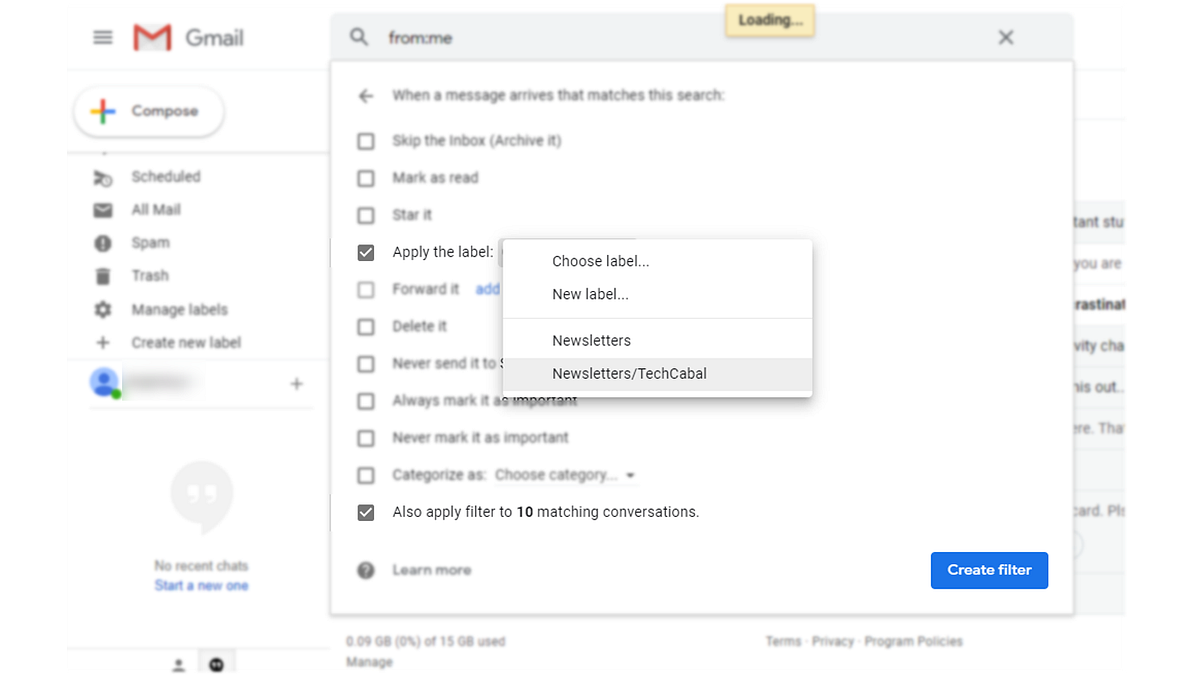Open the Spam folder icon
The height and width of the screenshot is (675, 1200).
click(102, 242)
